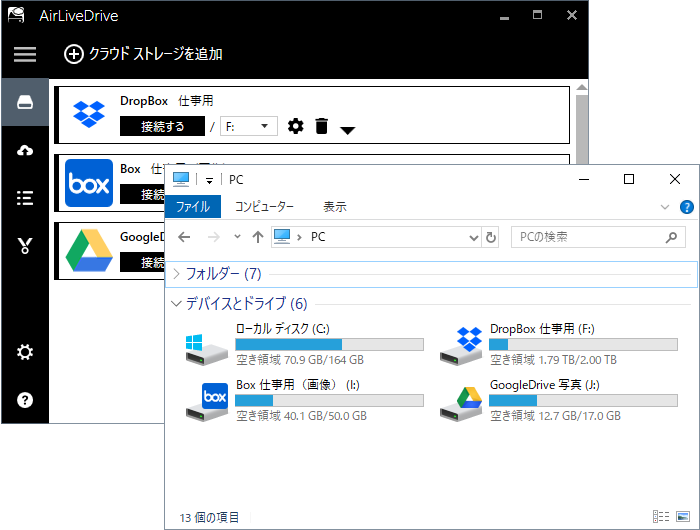
Task: Click 'DropBox 仕事用' title in AirLiveDrive
Action: click(167, 101)
